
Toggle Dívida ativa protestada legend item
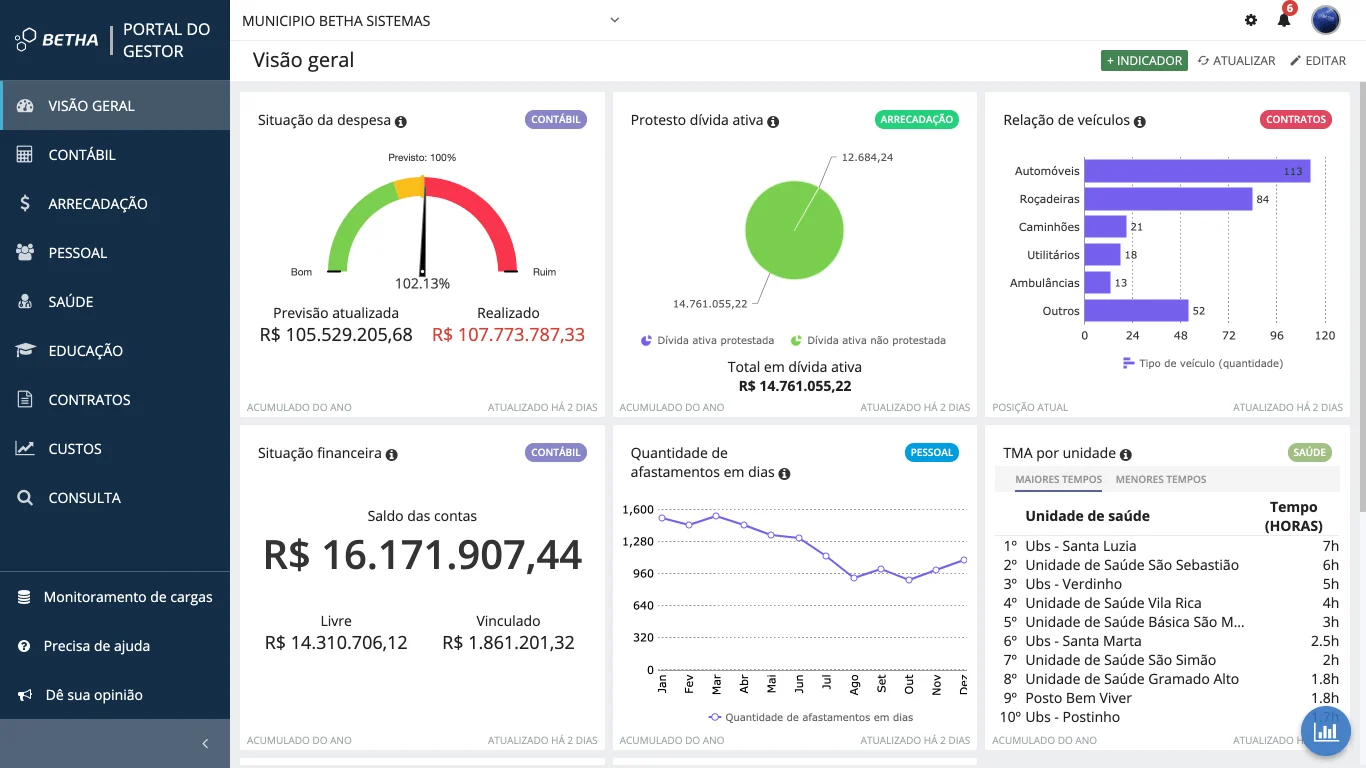click(x=707, y=340)
